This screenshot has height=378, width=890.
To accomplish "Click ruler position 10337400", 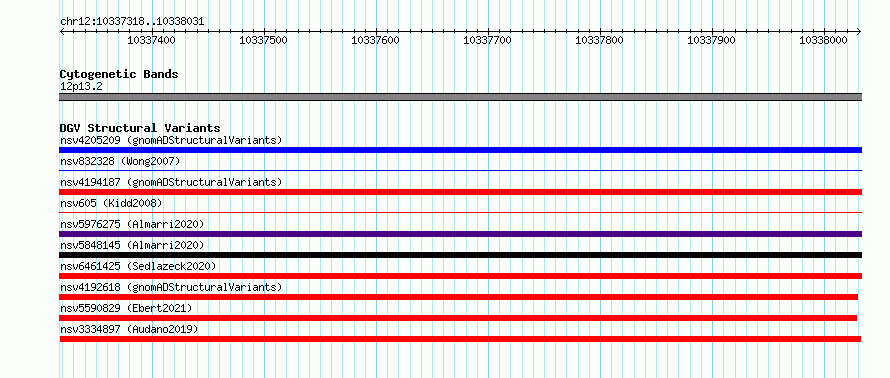I will pyautogui.click(x=152, y=40).
